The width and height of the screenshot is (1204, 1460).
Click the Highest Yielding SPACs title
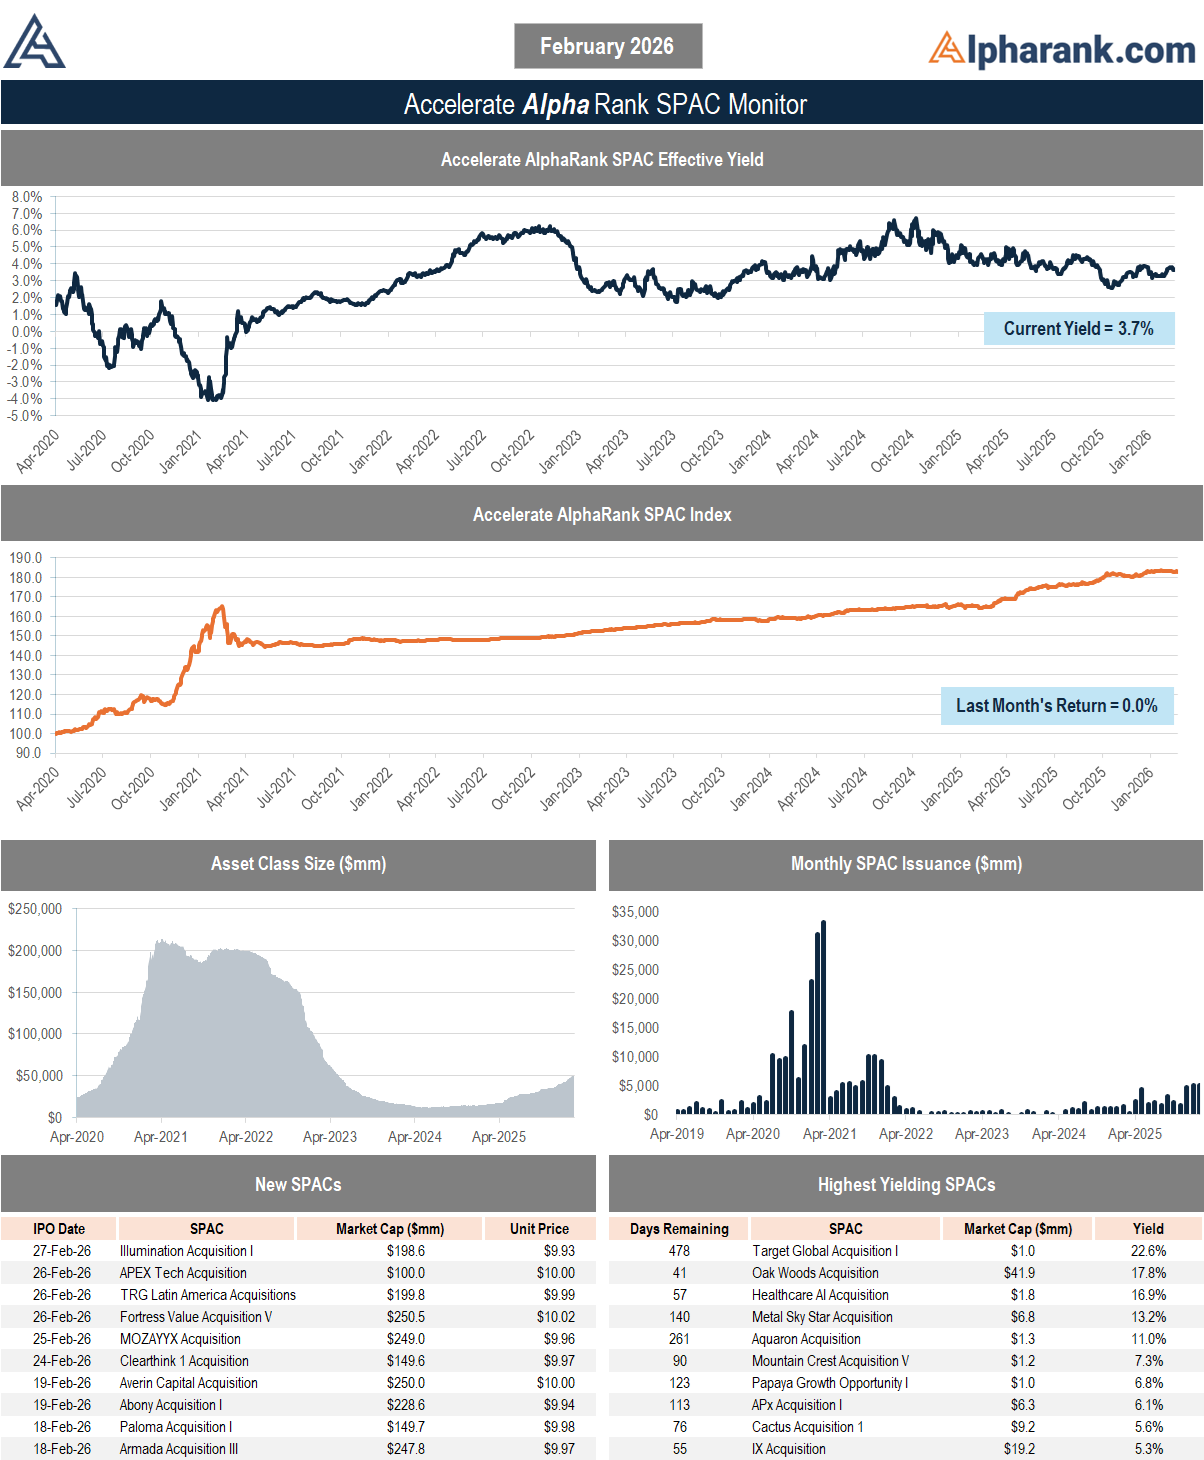pyautogui.click(x=906, y=1185)
